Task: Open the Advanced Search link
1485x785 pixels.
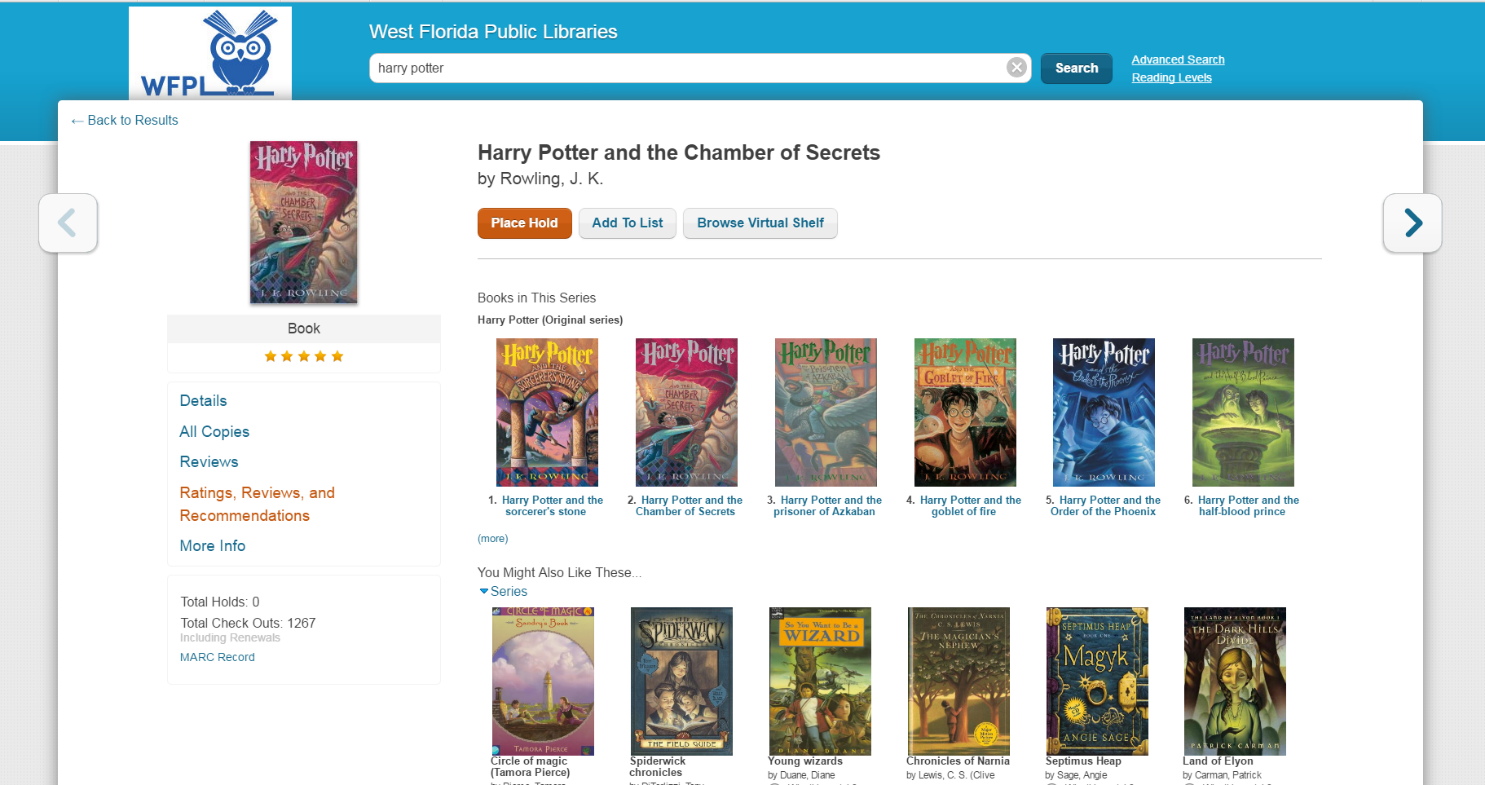Action: click(x=1178, y=60)
